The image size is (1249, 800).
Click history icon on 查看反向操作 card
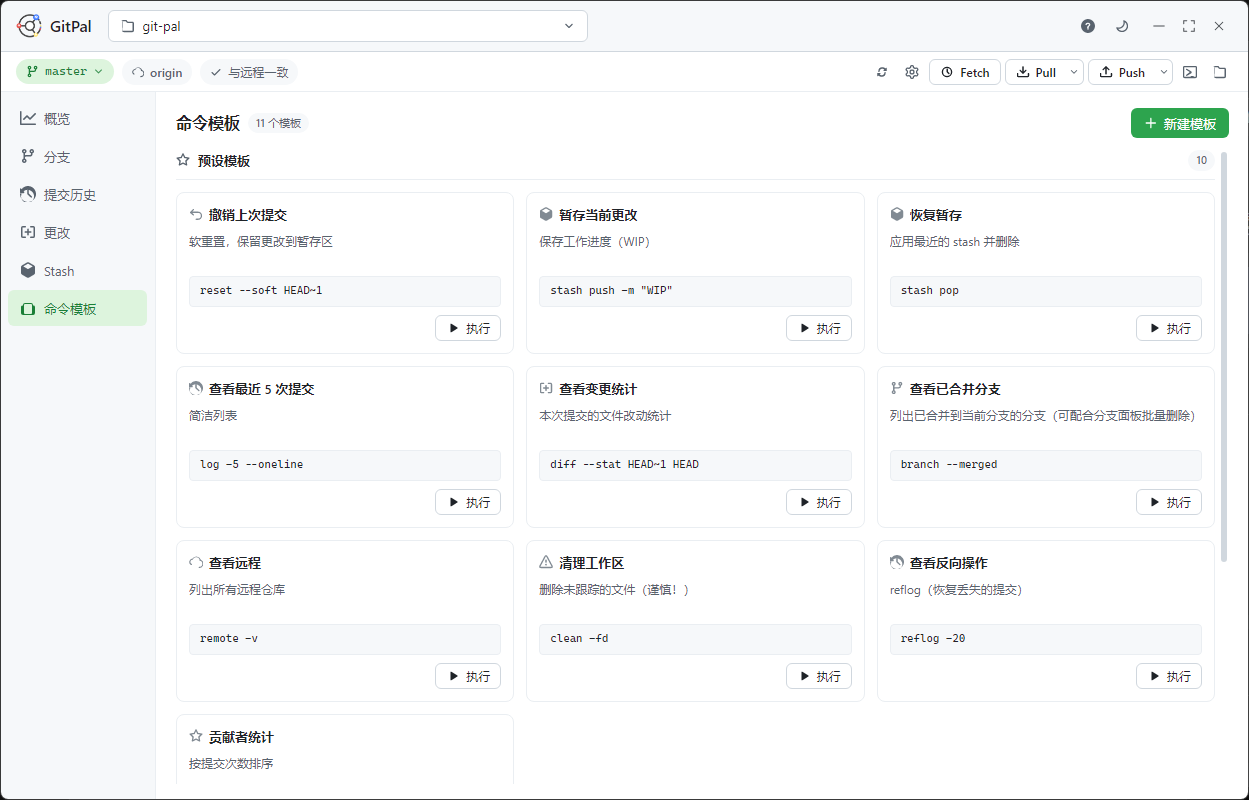(x=897, y=563)
